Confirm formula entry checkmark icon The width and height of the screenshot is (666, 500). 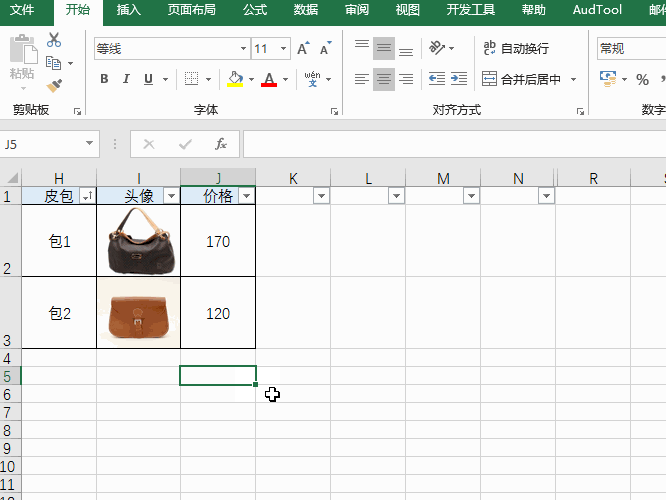click(x=185, y=144)
